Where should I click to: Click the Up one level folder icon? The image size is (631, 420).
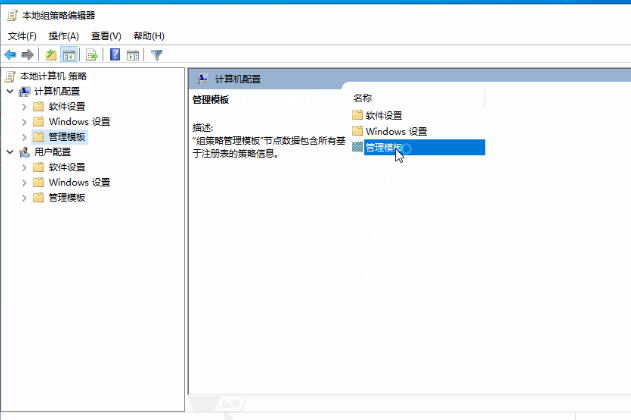pos(51,55)
